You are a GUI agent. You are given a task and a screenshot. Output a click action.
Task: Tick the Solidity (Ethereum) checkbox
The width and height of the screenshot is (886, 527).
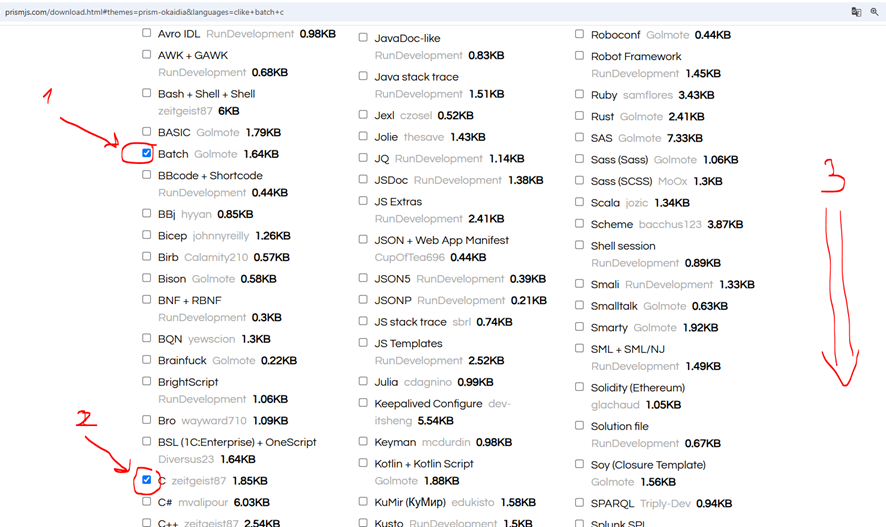click(579, 387)
